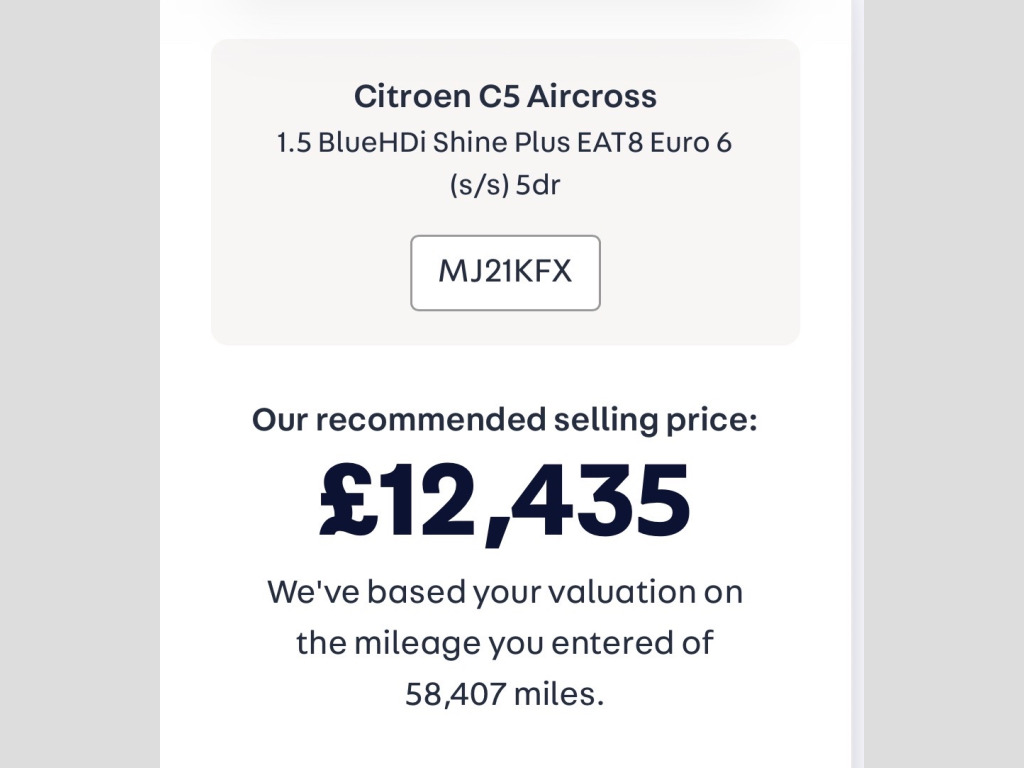
Task: Click the EAT8 gearbox text
Action: (x=609, y=143)
